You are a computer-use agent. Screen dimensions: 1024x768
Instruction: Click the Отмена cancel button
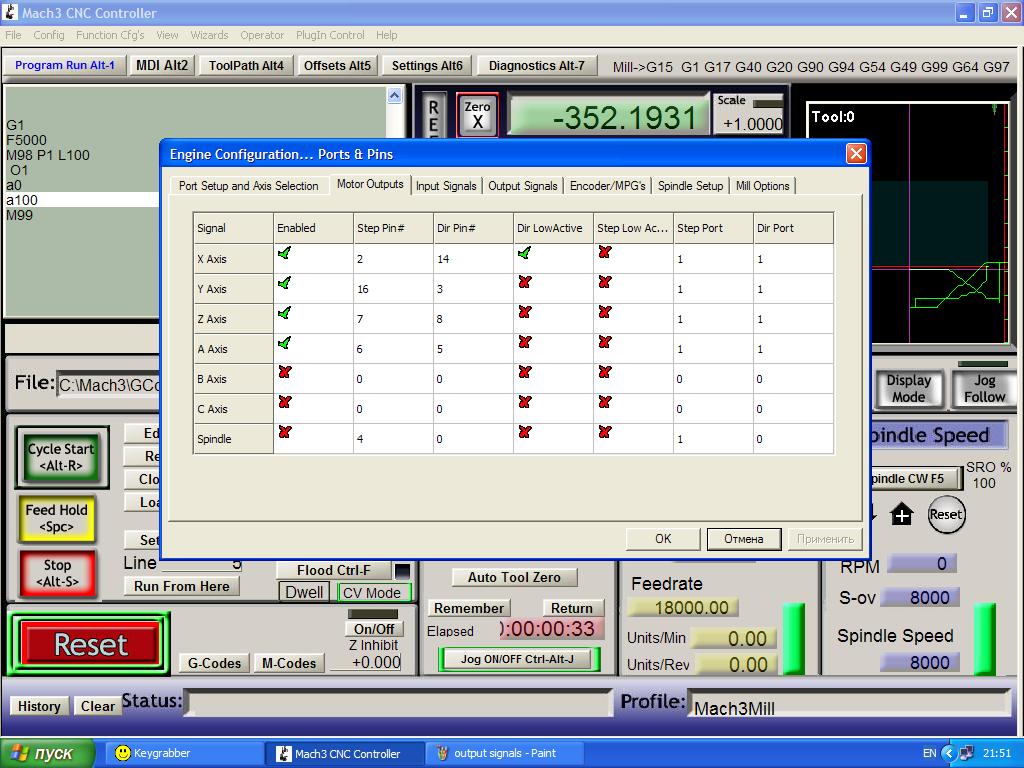pyautogui.click(x=744, y=539)
